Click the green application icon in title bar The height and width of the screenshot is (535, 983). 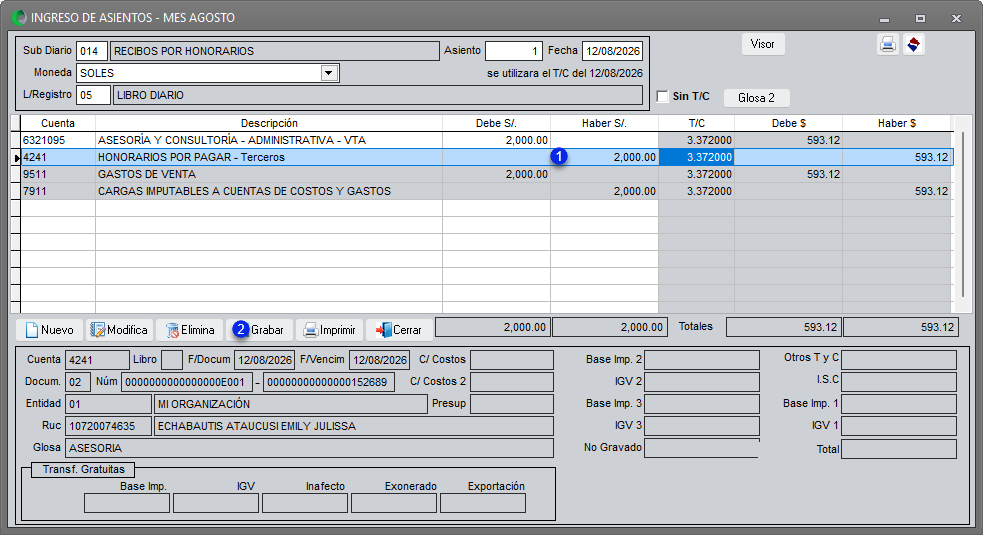tap(19, 18)
